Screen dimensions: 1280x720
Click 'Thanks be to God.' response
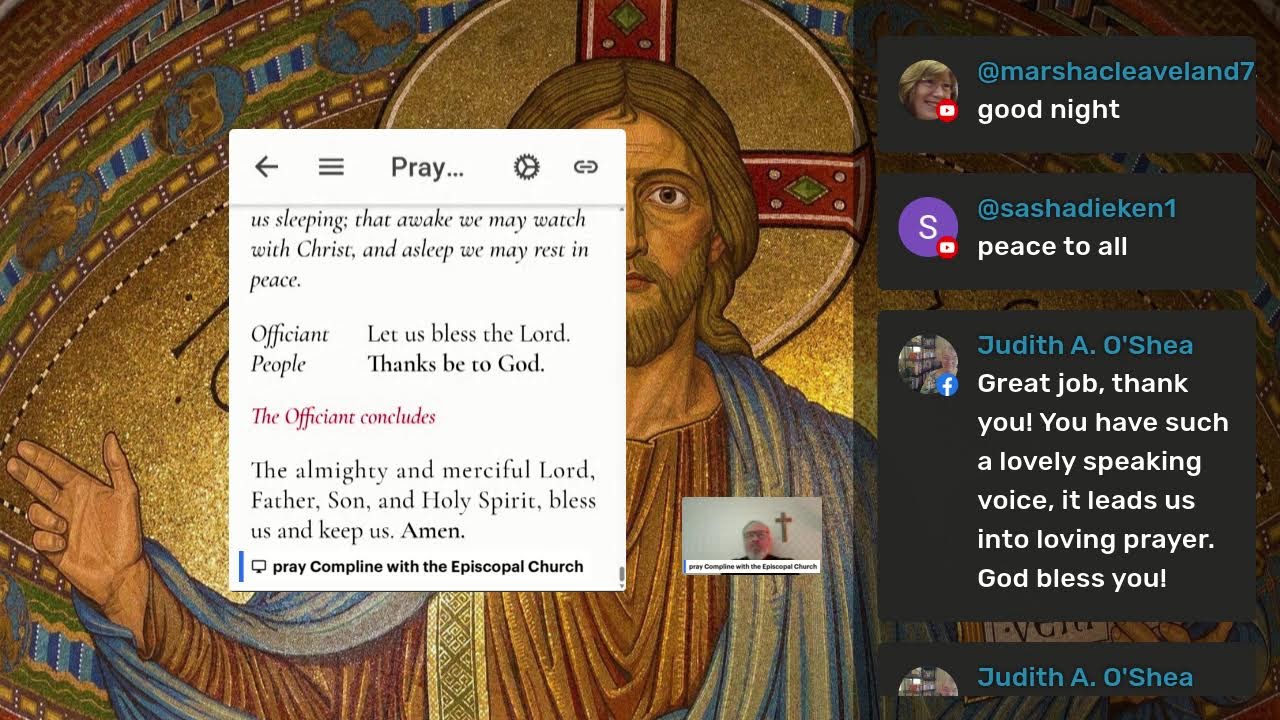455,364
